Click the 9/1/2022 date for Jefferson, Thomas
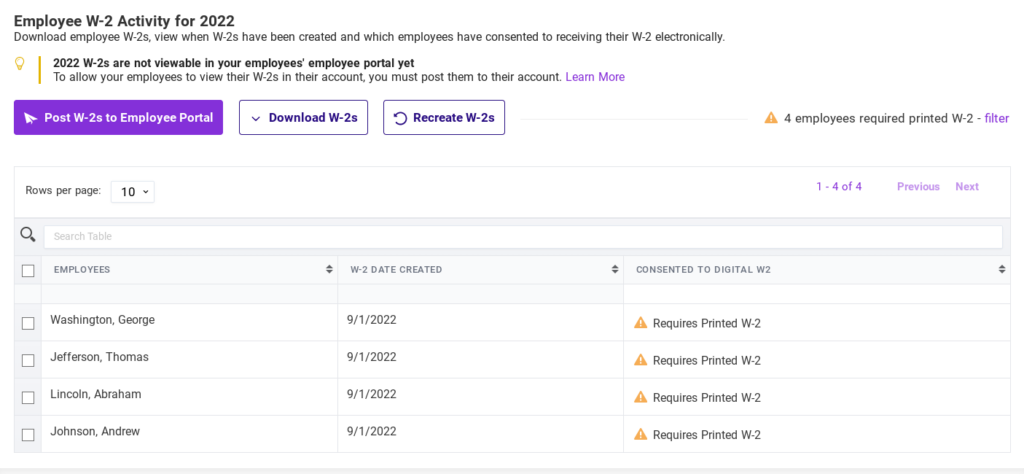This screenshot has width=1024, height=474. (372, 357)
